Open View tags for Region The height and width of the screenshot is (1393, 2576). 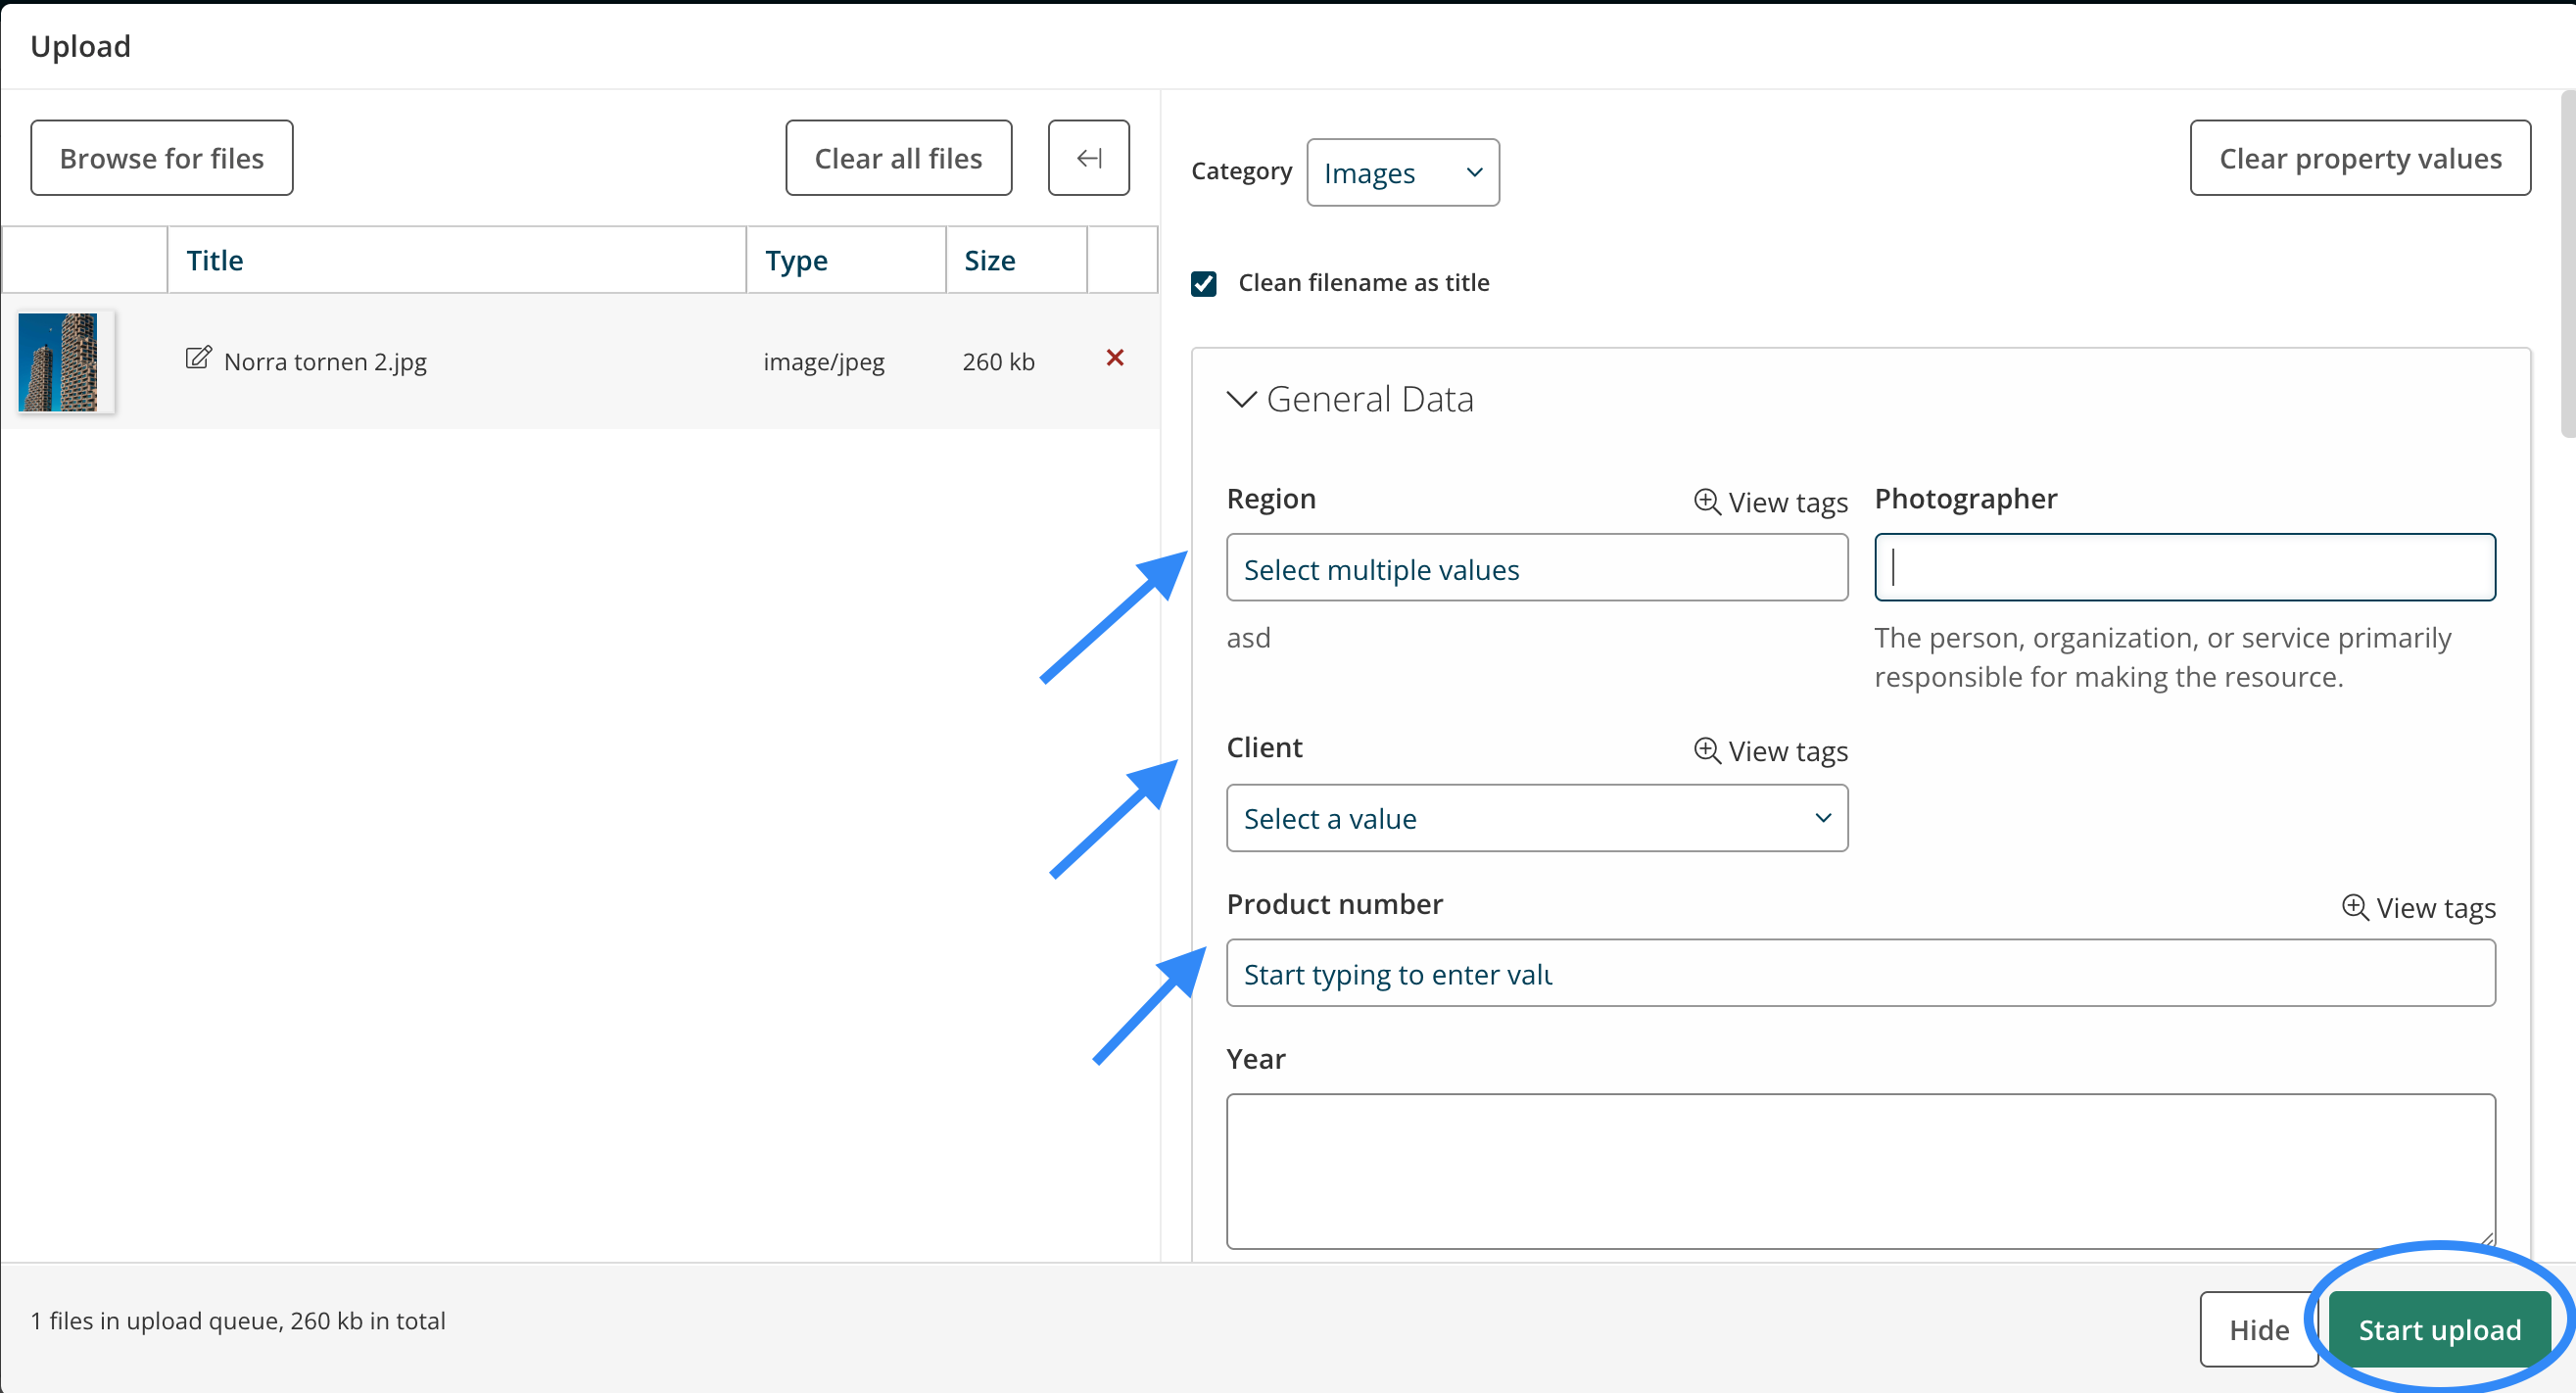click(x=1770, y=502)
